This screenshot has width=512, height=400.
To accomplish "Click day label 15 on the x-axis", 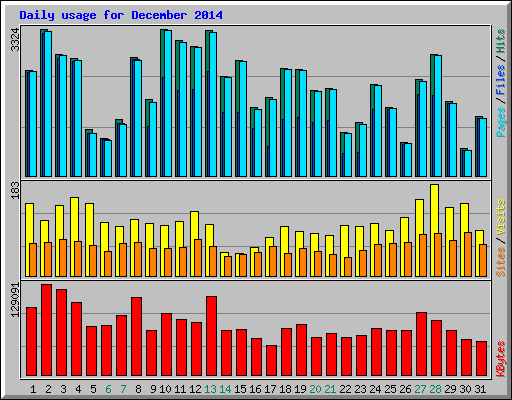I will click(240, 389).
